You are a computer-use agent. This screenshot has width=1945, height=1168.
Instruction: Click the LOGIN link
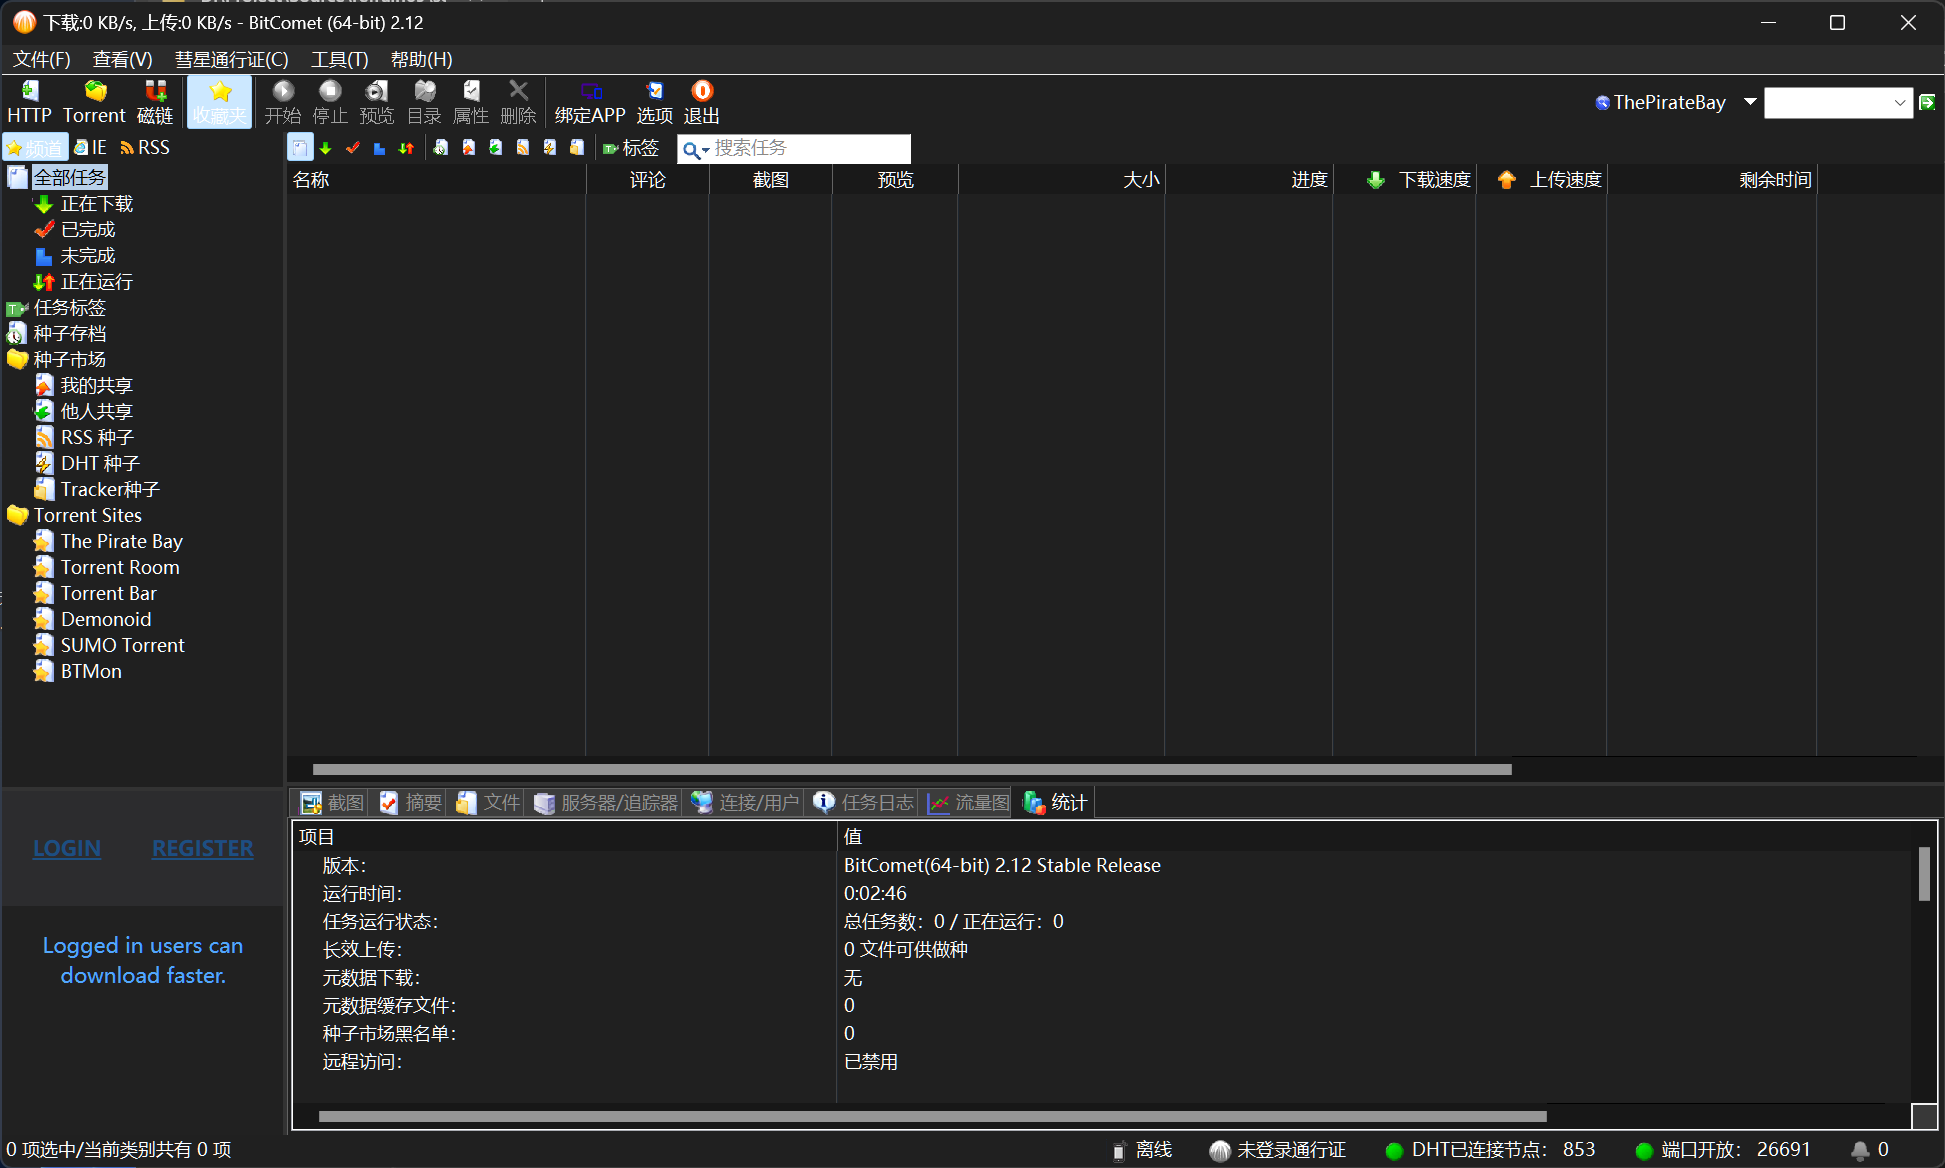(x=67, y=848)
